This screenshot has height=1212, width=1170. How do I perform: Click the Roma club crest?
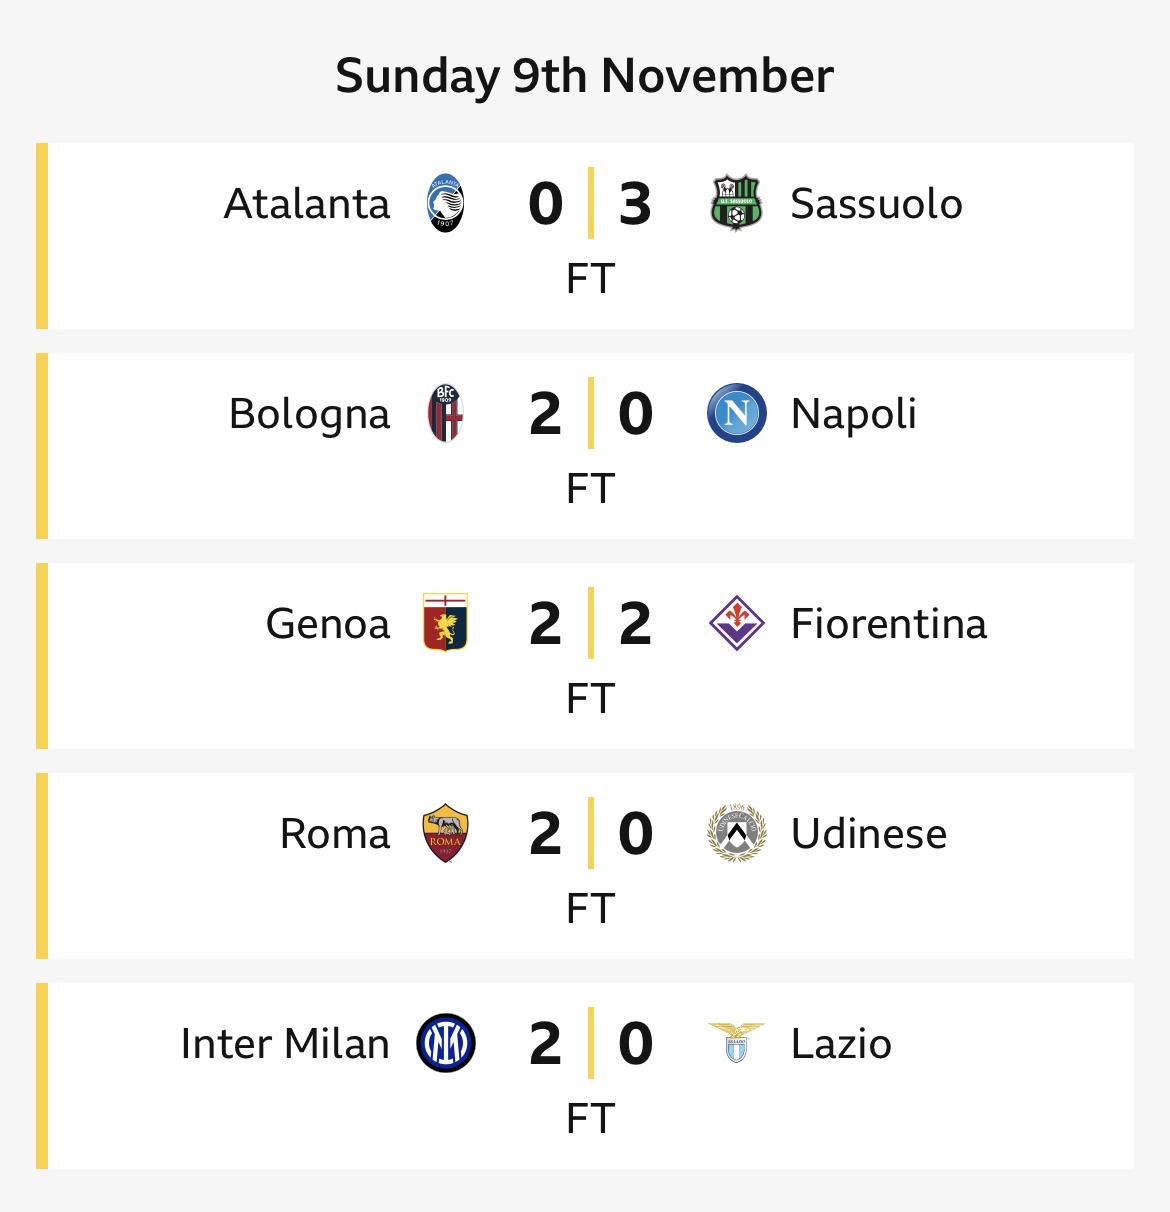click(445, 833)
